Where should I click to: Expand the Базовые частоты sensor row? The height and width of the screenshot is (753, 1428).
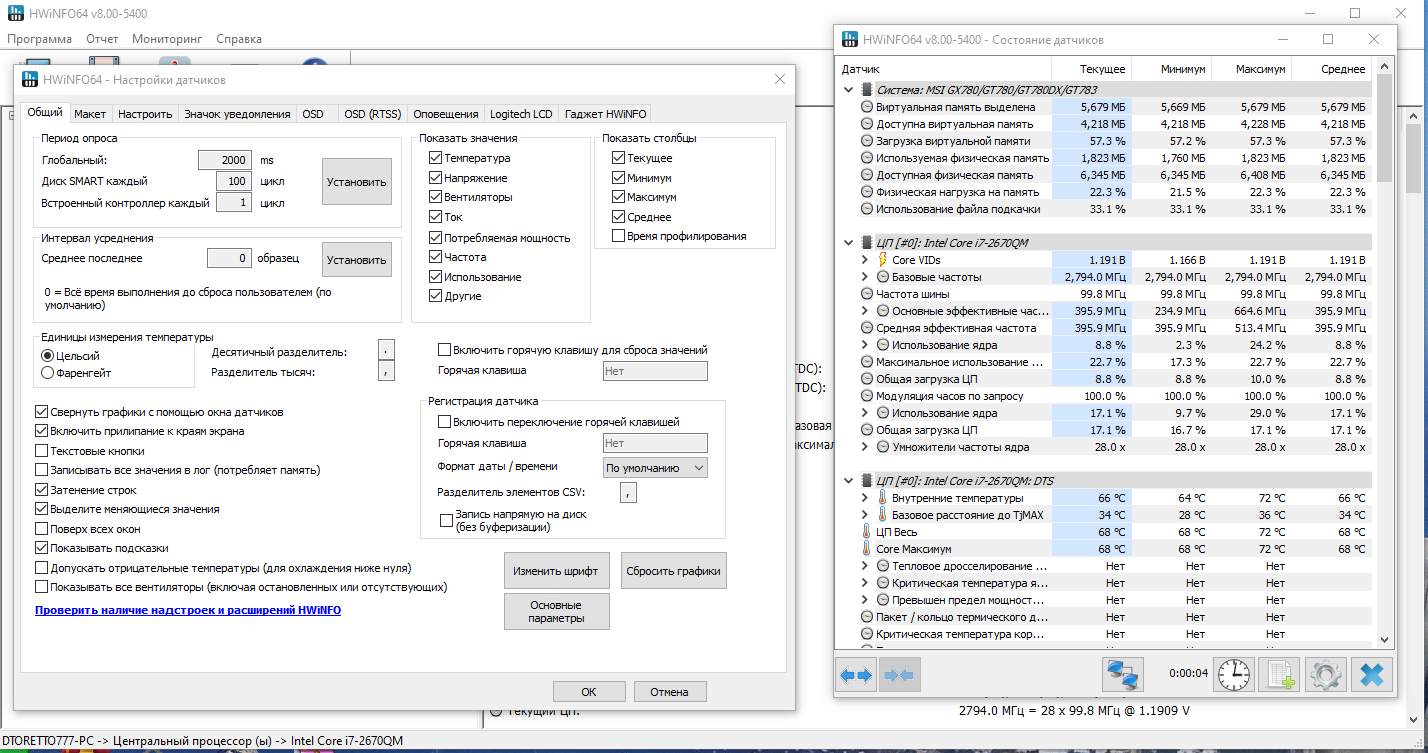(865, 277)
